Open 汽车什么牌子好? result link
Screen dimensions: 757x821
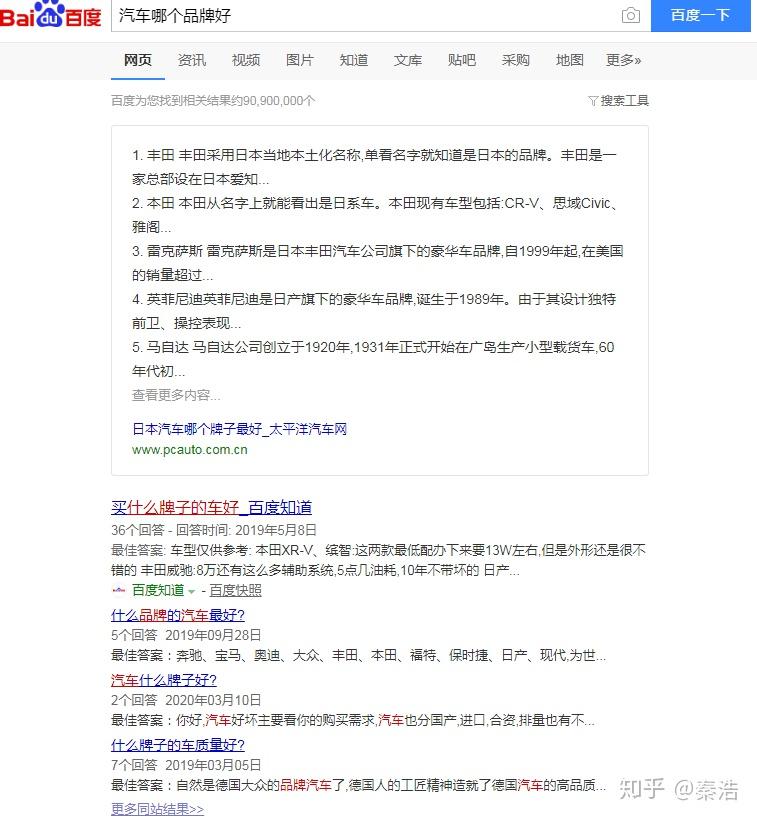click(164, 680)
